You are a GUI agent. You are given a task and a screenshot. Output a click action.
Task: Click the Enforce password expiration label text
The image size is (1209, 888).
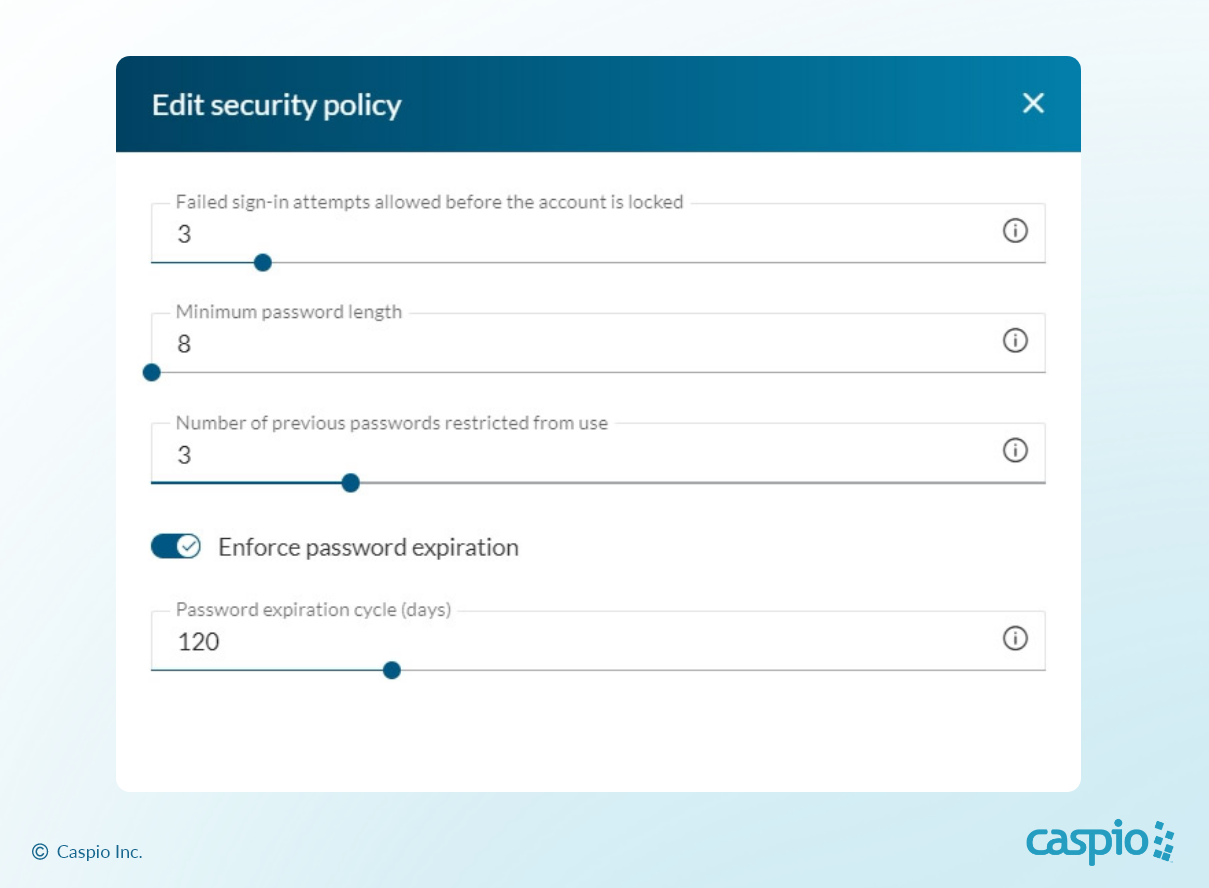(x=368, y=547)
